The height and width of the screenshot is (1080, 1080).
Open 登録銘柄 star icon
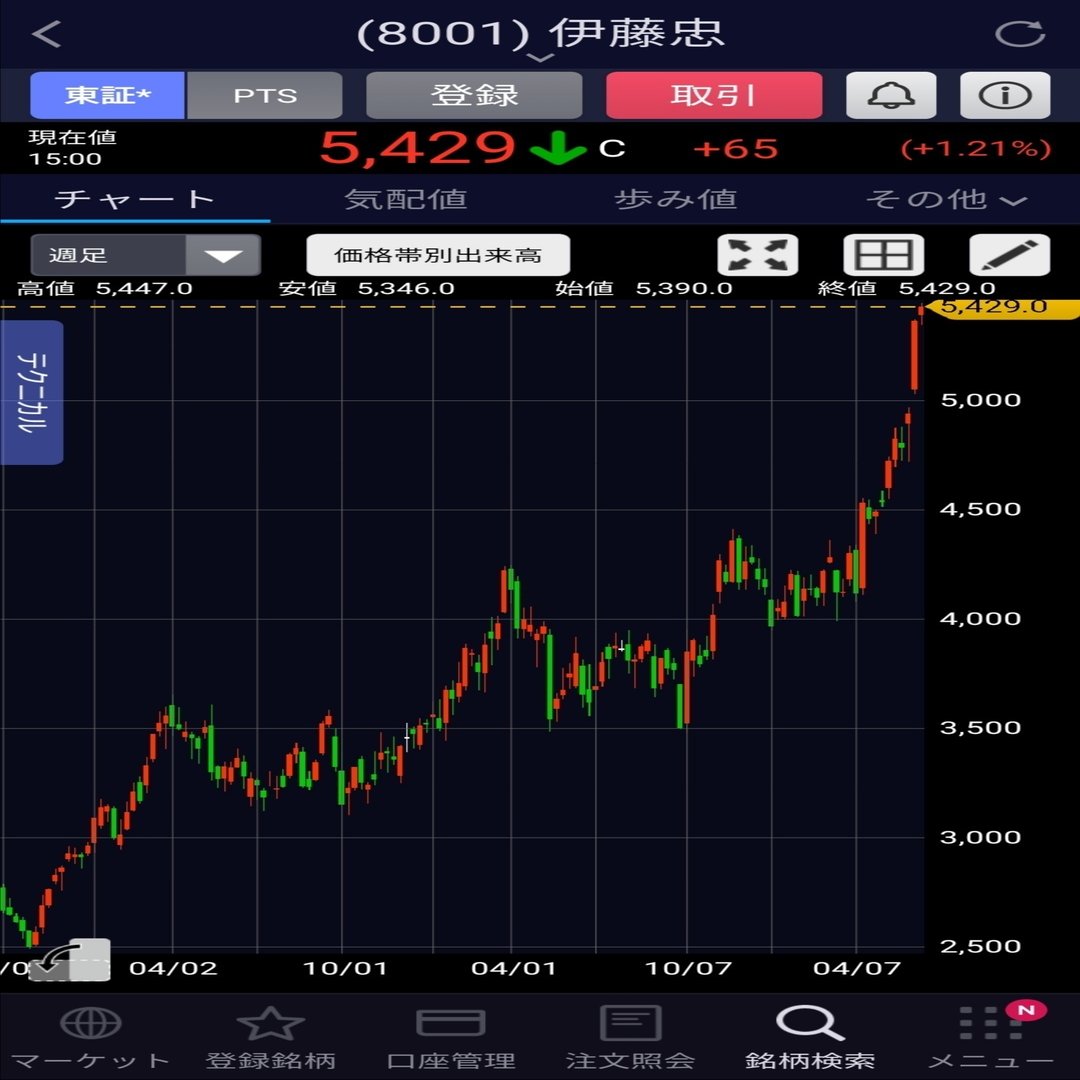point(270,1024)
